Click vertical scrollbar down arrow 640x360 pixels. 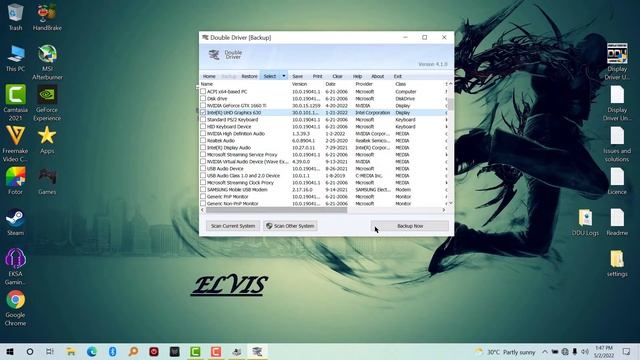tap(451, 203)
